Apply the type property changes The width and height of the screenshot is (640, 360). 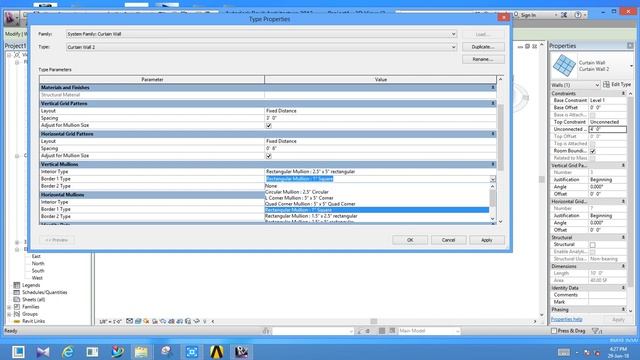[x=487, y=240]
